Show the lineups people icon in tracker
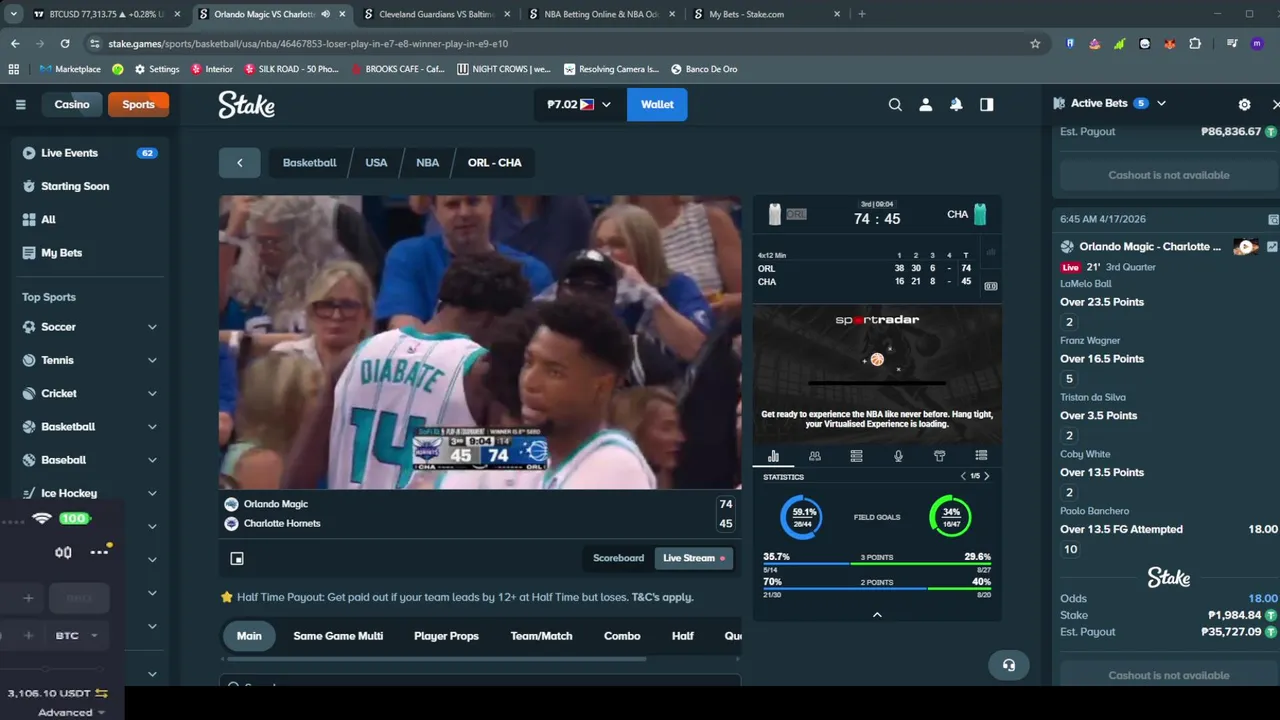The width and height of the screenshot is (1280, 720). 815,456
